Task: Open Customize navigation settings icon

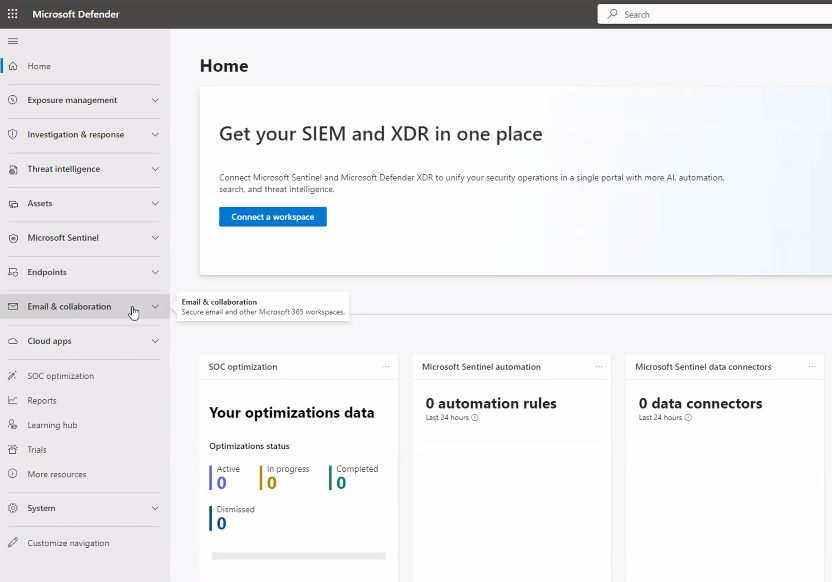Action: pyautogui.click(x=12, y=542)
